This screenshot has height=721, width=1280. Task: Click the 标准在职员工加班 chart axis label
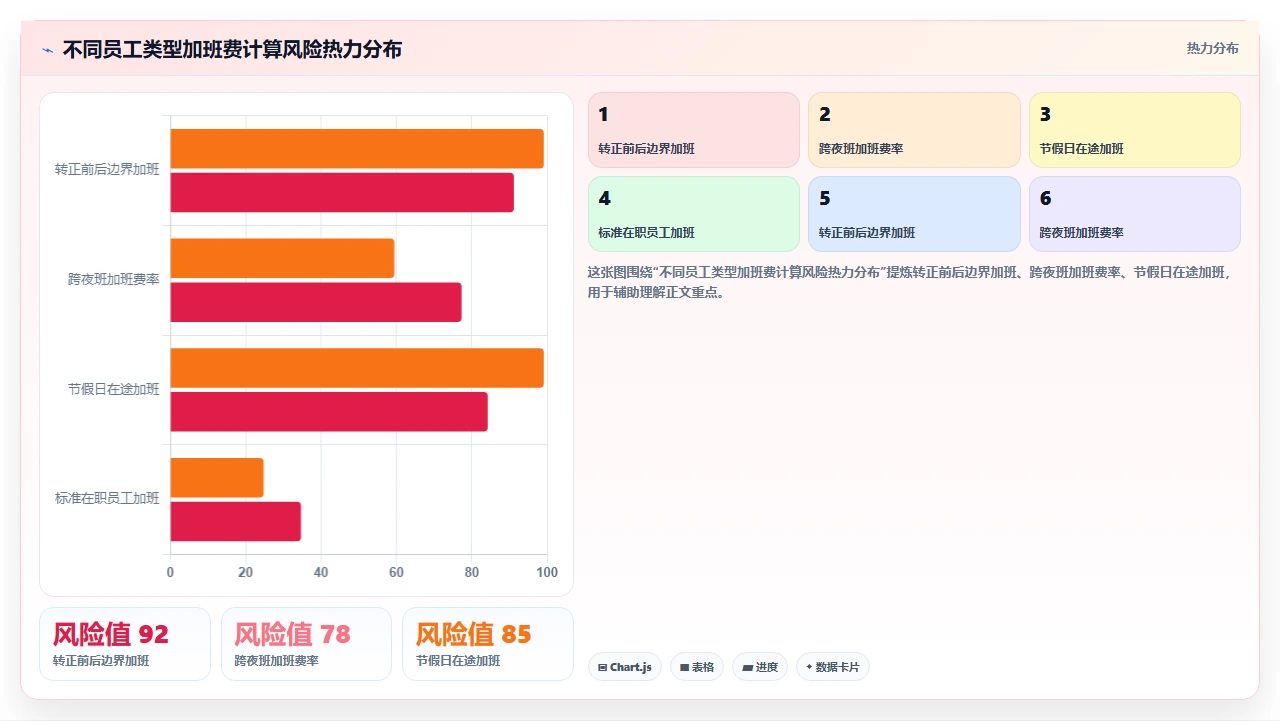pos(107,499)
